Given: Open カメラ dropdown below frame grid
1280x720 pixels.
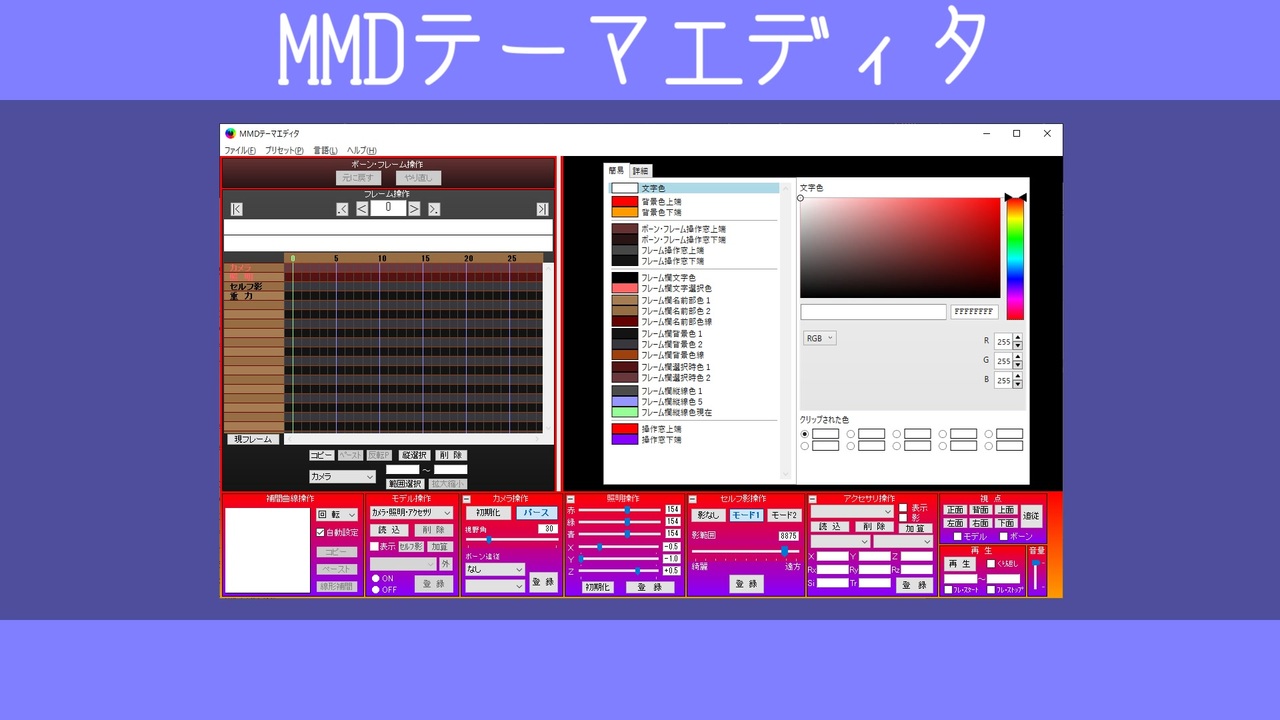Looking at the screenshot, I should (x=342, y=477).
